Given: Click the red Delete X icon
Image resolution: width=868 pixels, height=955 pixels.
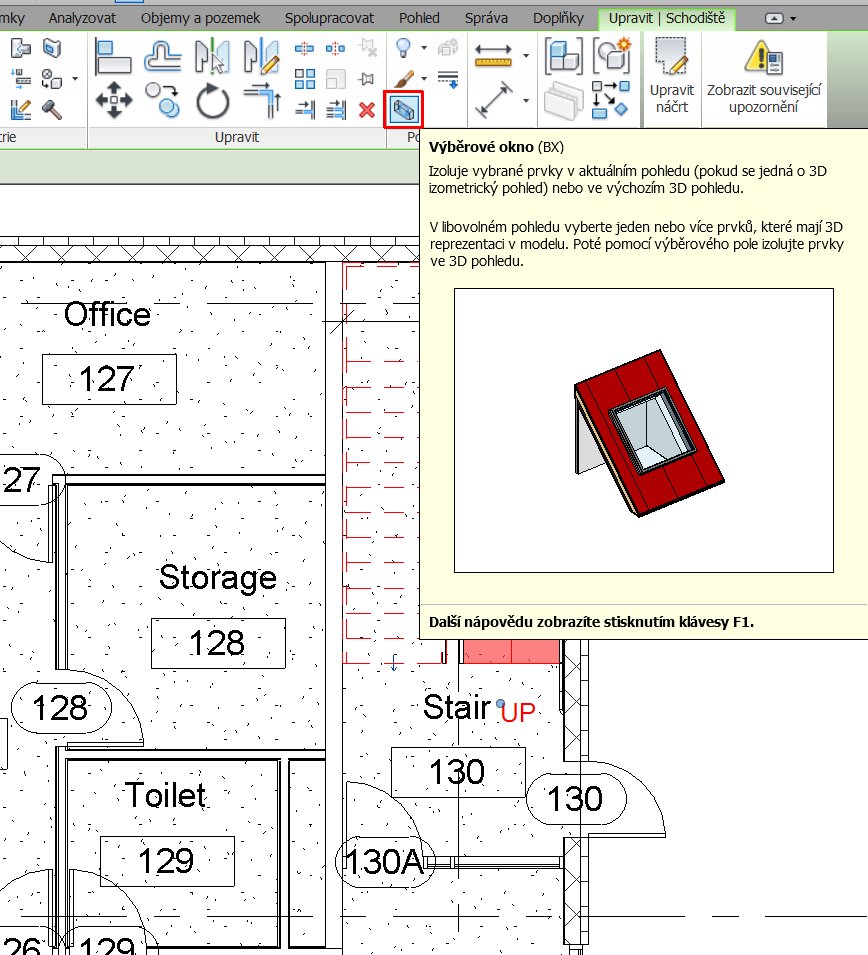Looking at the screenshot, I should click(367, 110).
